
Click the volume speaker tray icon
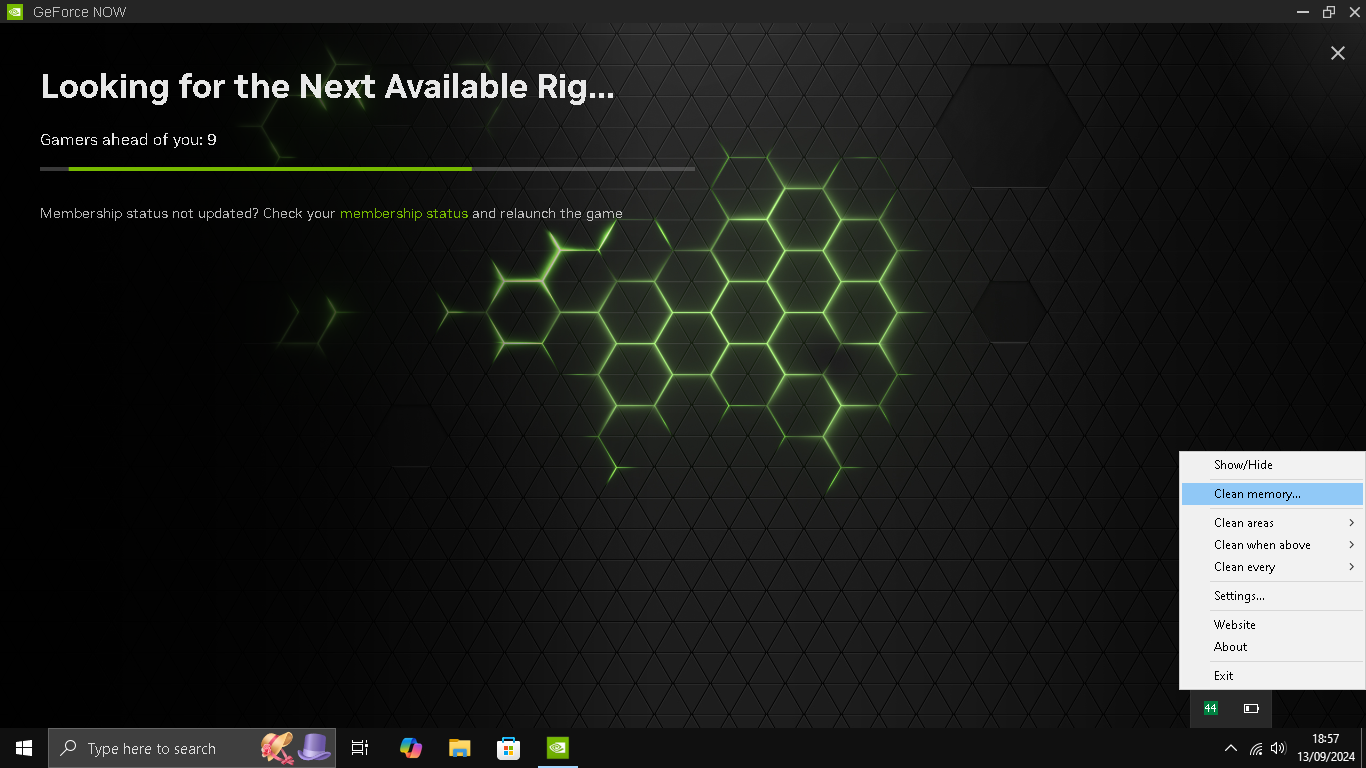tap(1278, 748)
